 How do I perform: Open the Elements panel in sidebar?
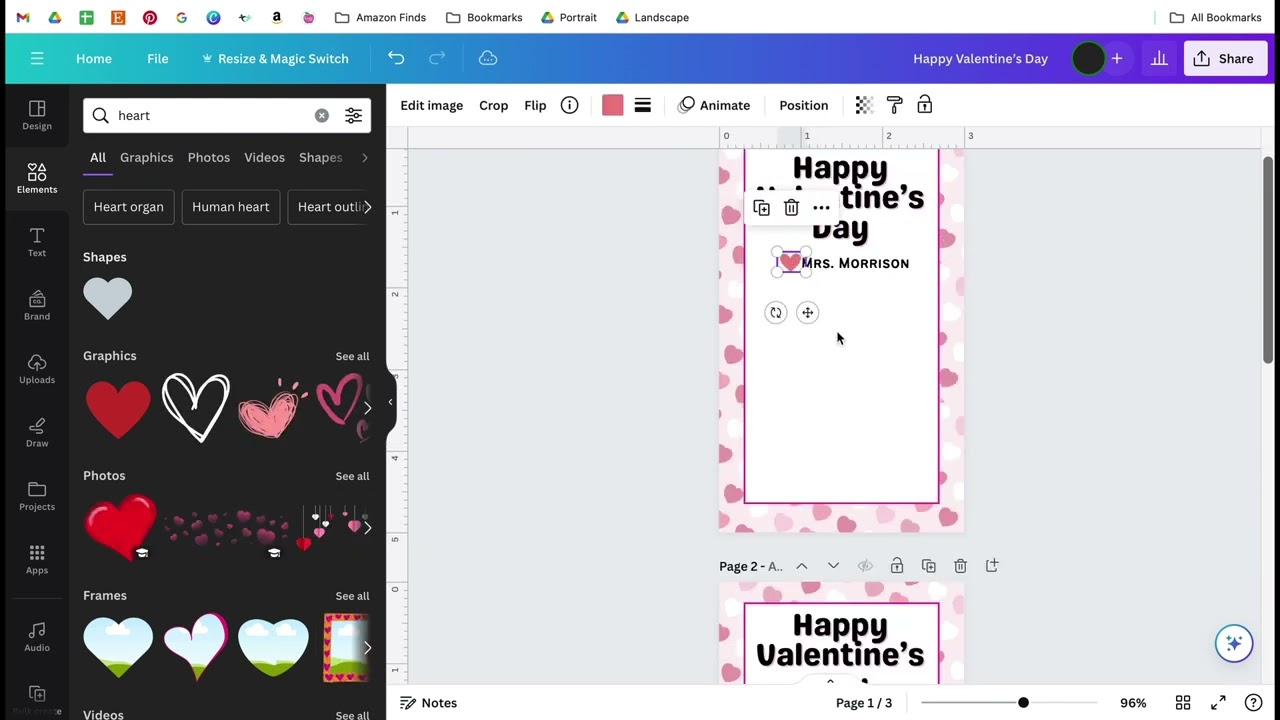37,178
